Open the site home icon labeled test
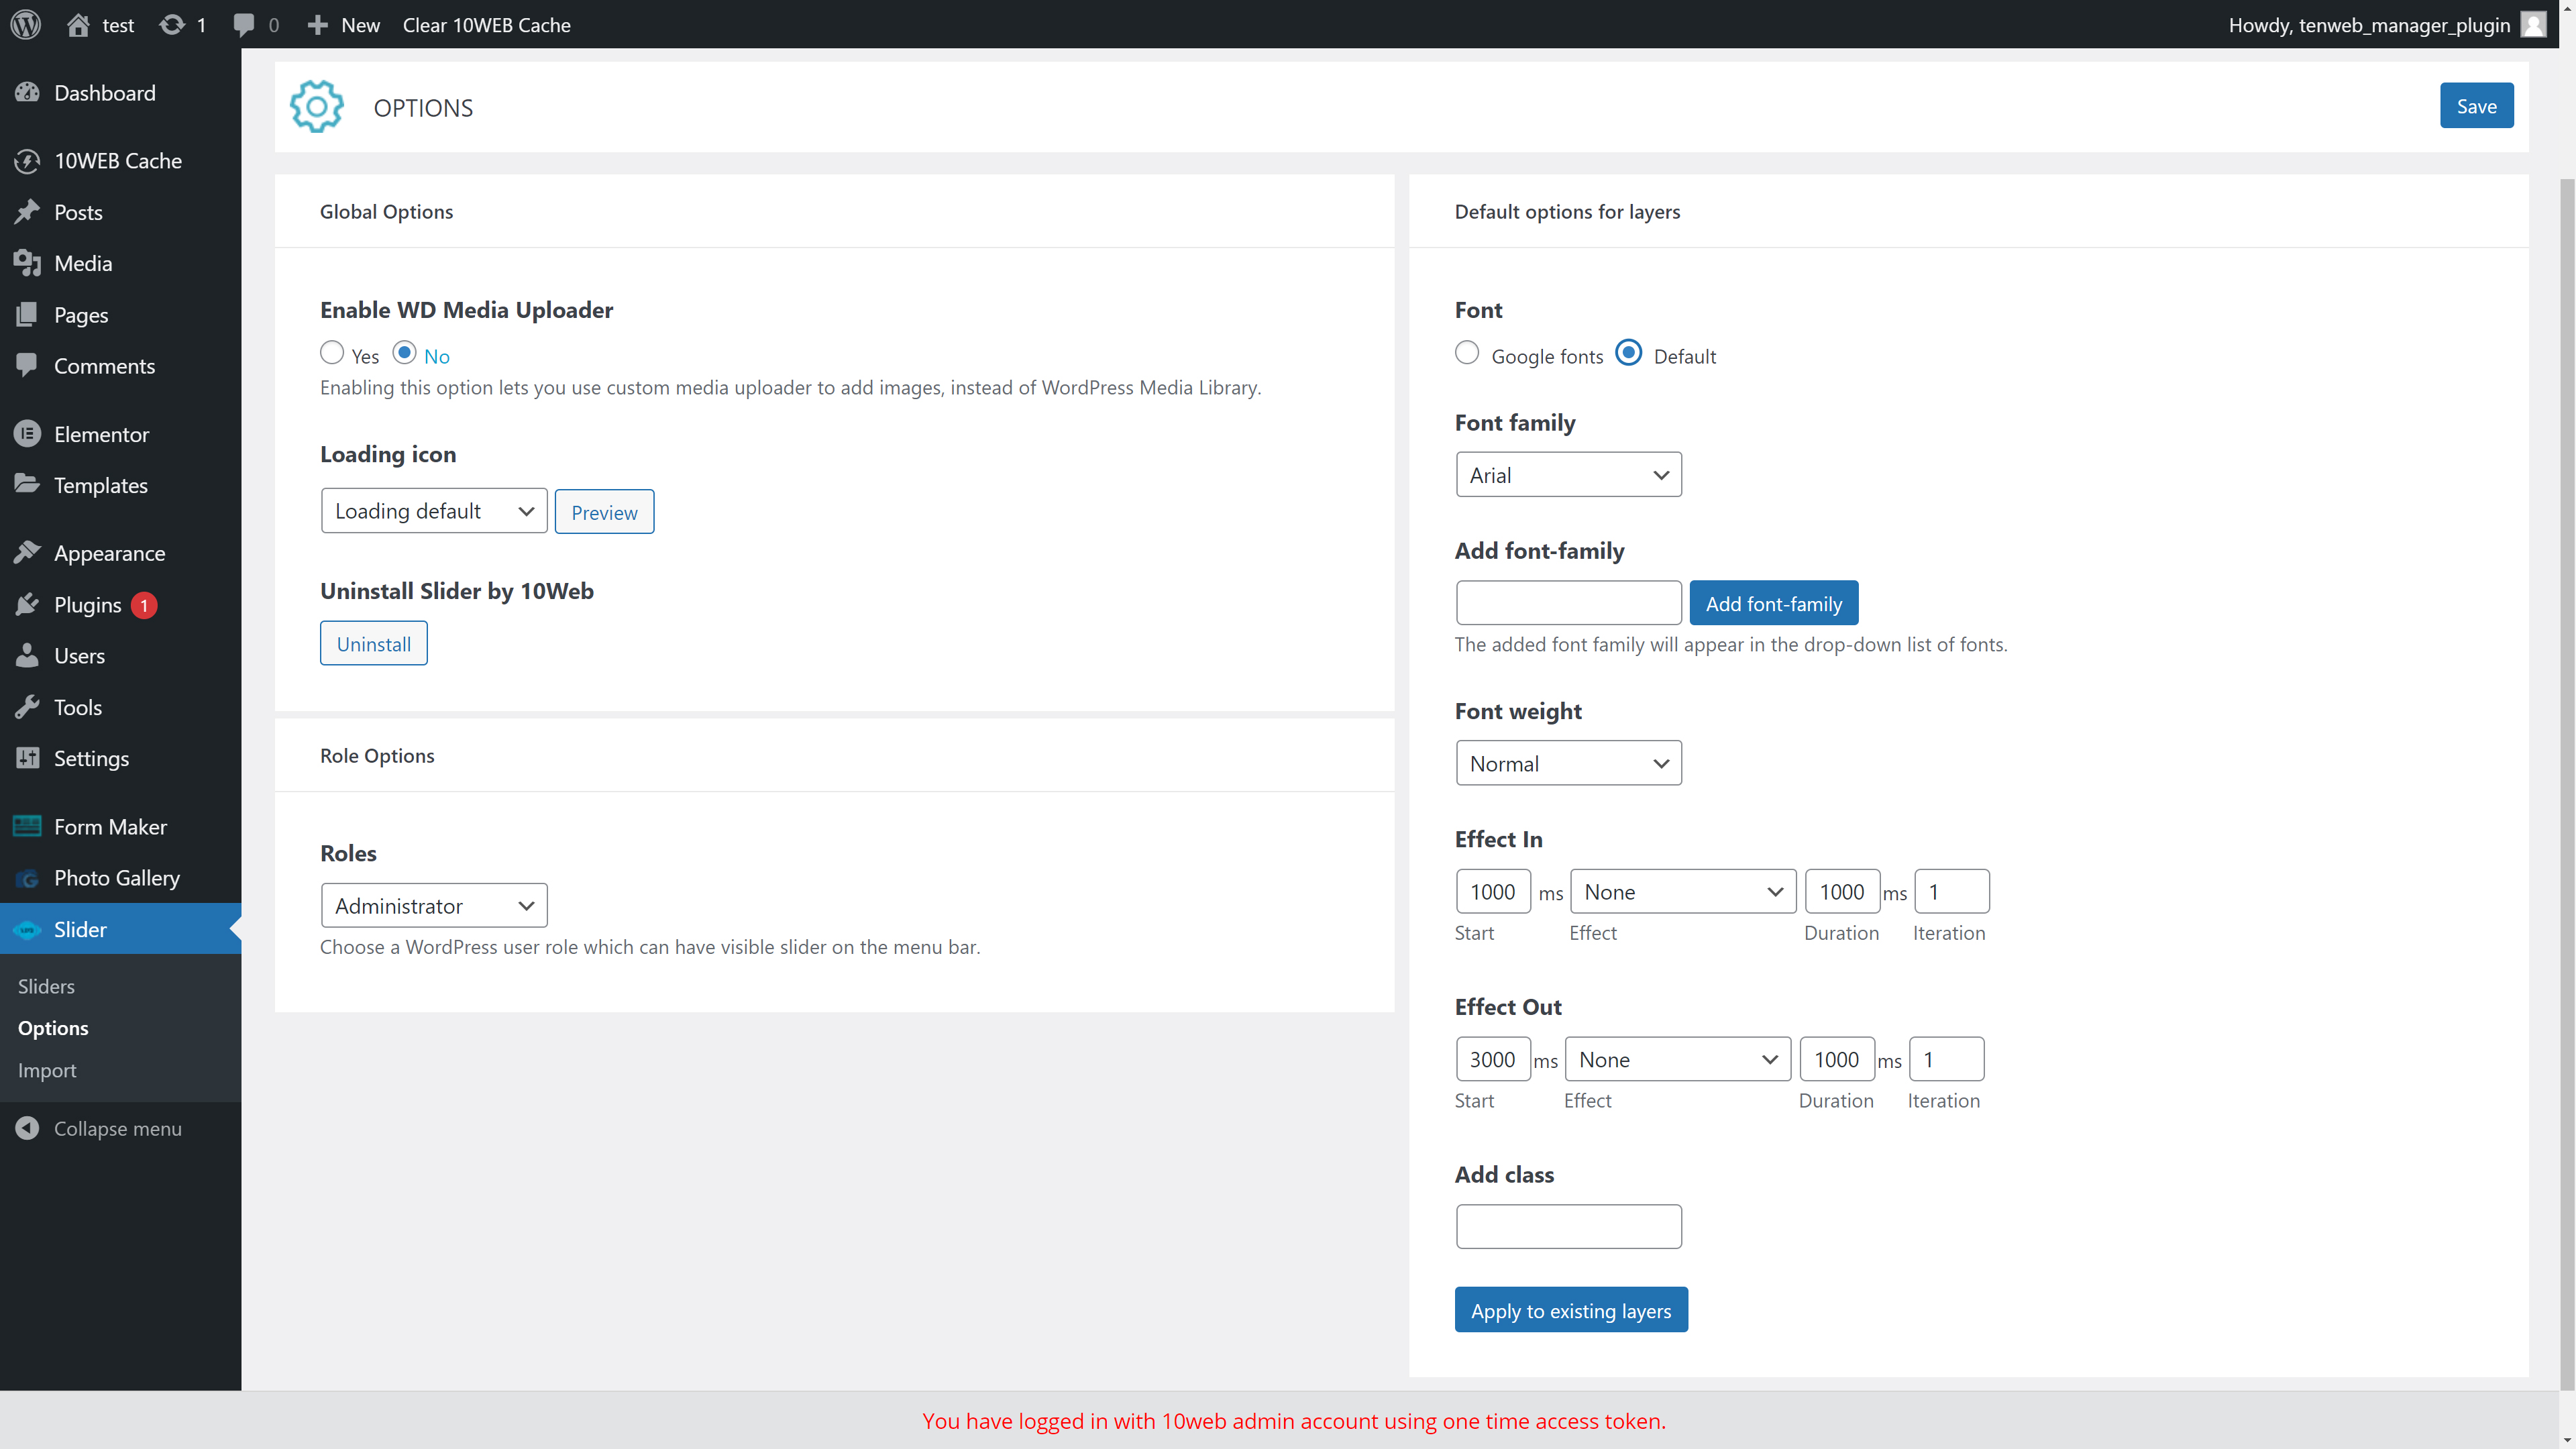The width and height of the screenshot is (2576, 1449). [78, 24]
